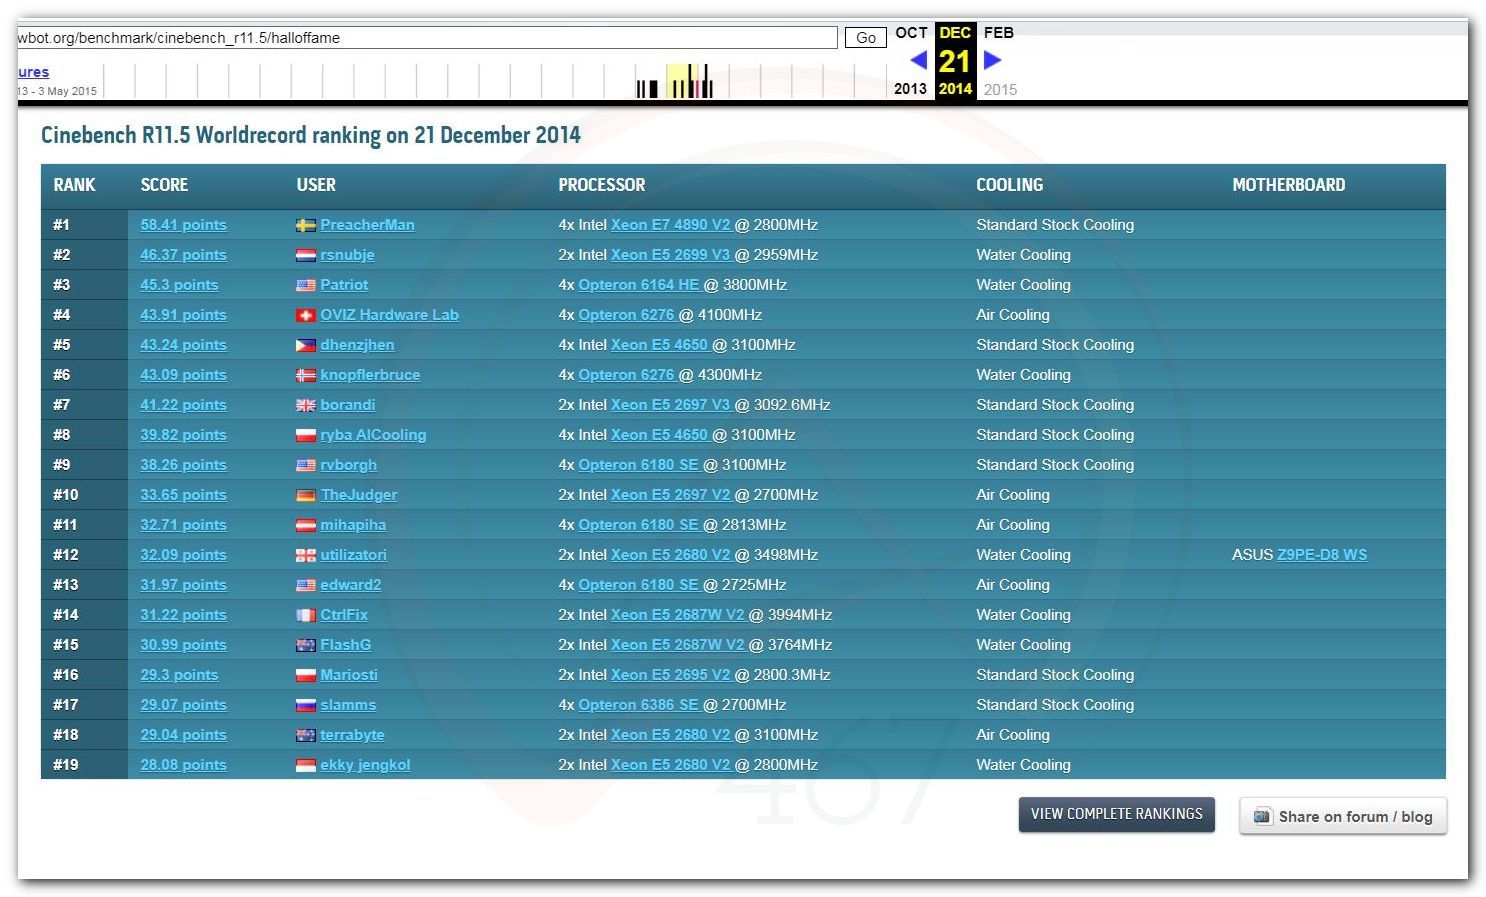1486x897 pixels.
Task: Open the Xeon E5 2695 V2 processor link
Action: 671,675
